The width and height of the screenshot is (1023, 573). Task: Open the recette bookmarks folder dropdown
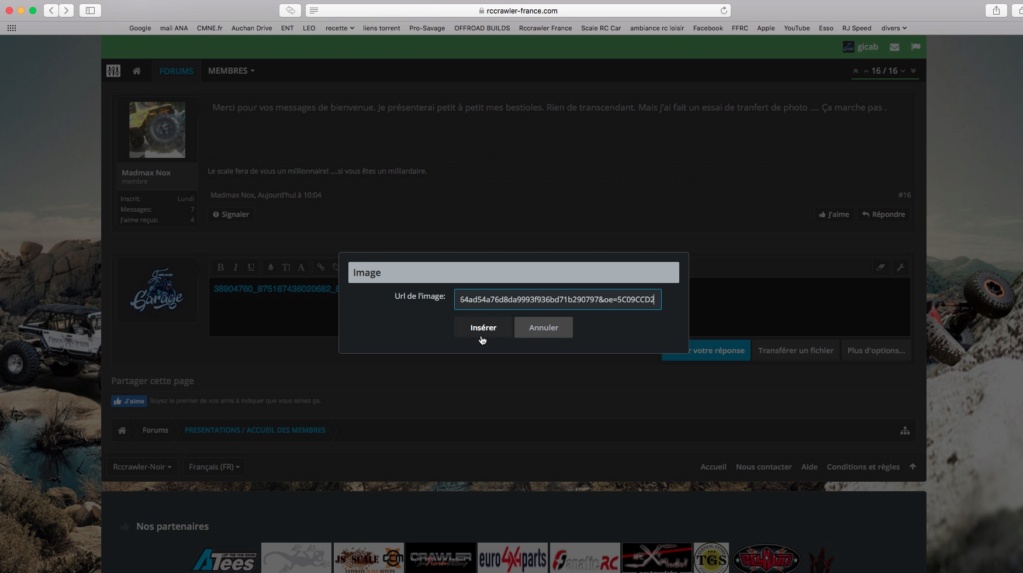(338, 28)
